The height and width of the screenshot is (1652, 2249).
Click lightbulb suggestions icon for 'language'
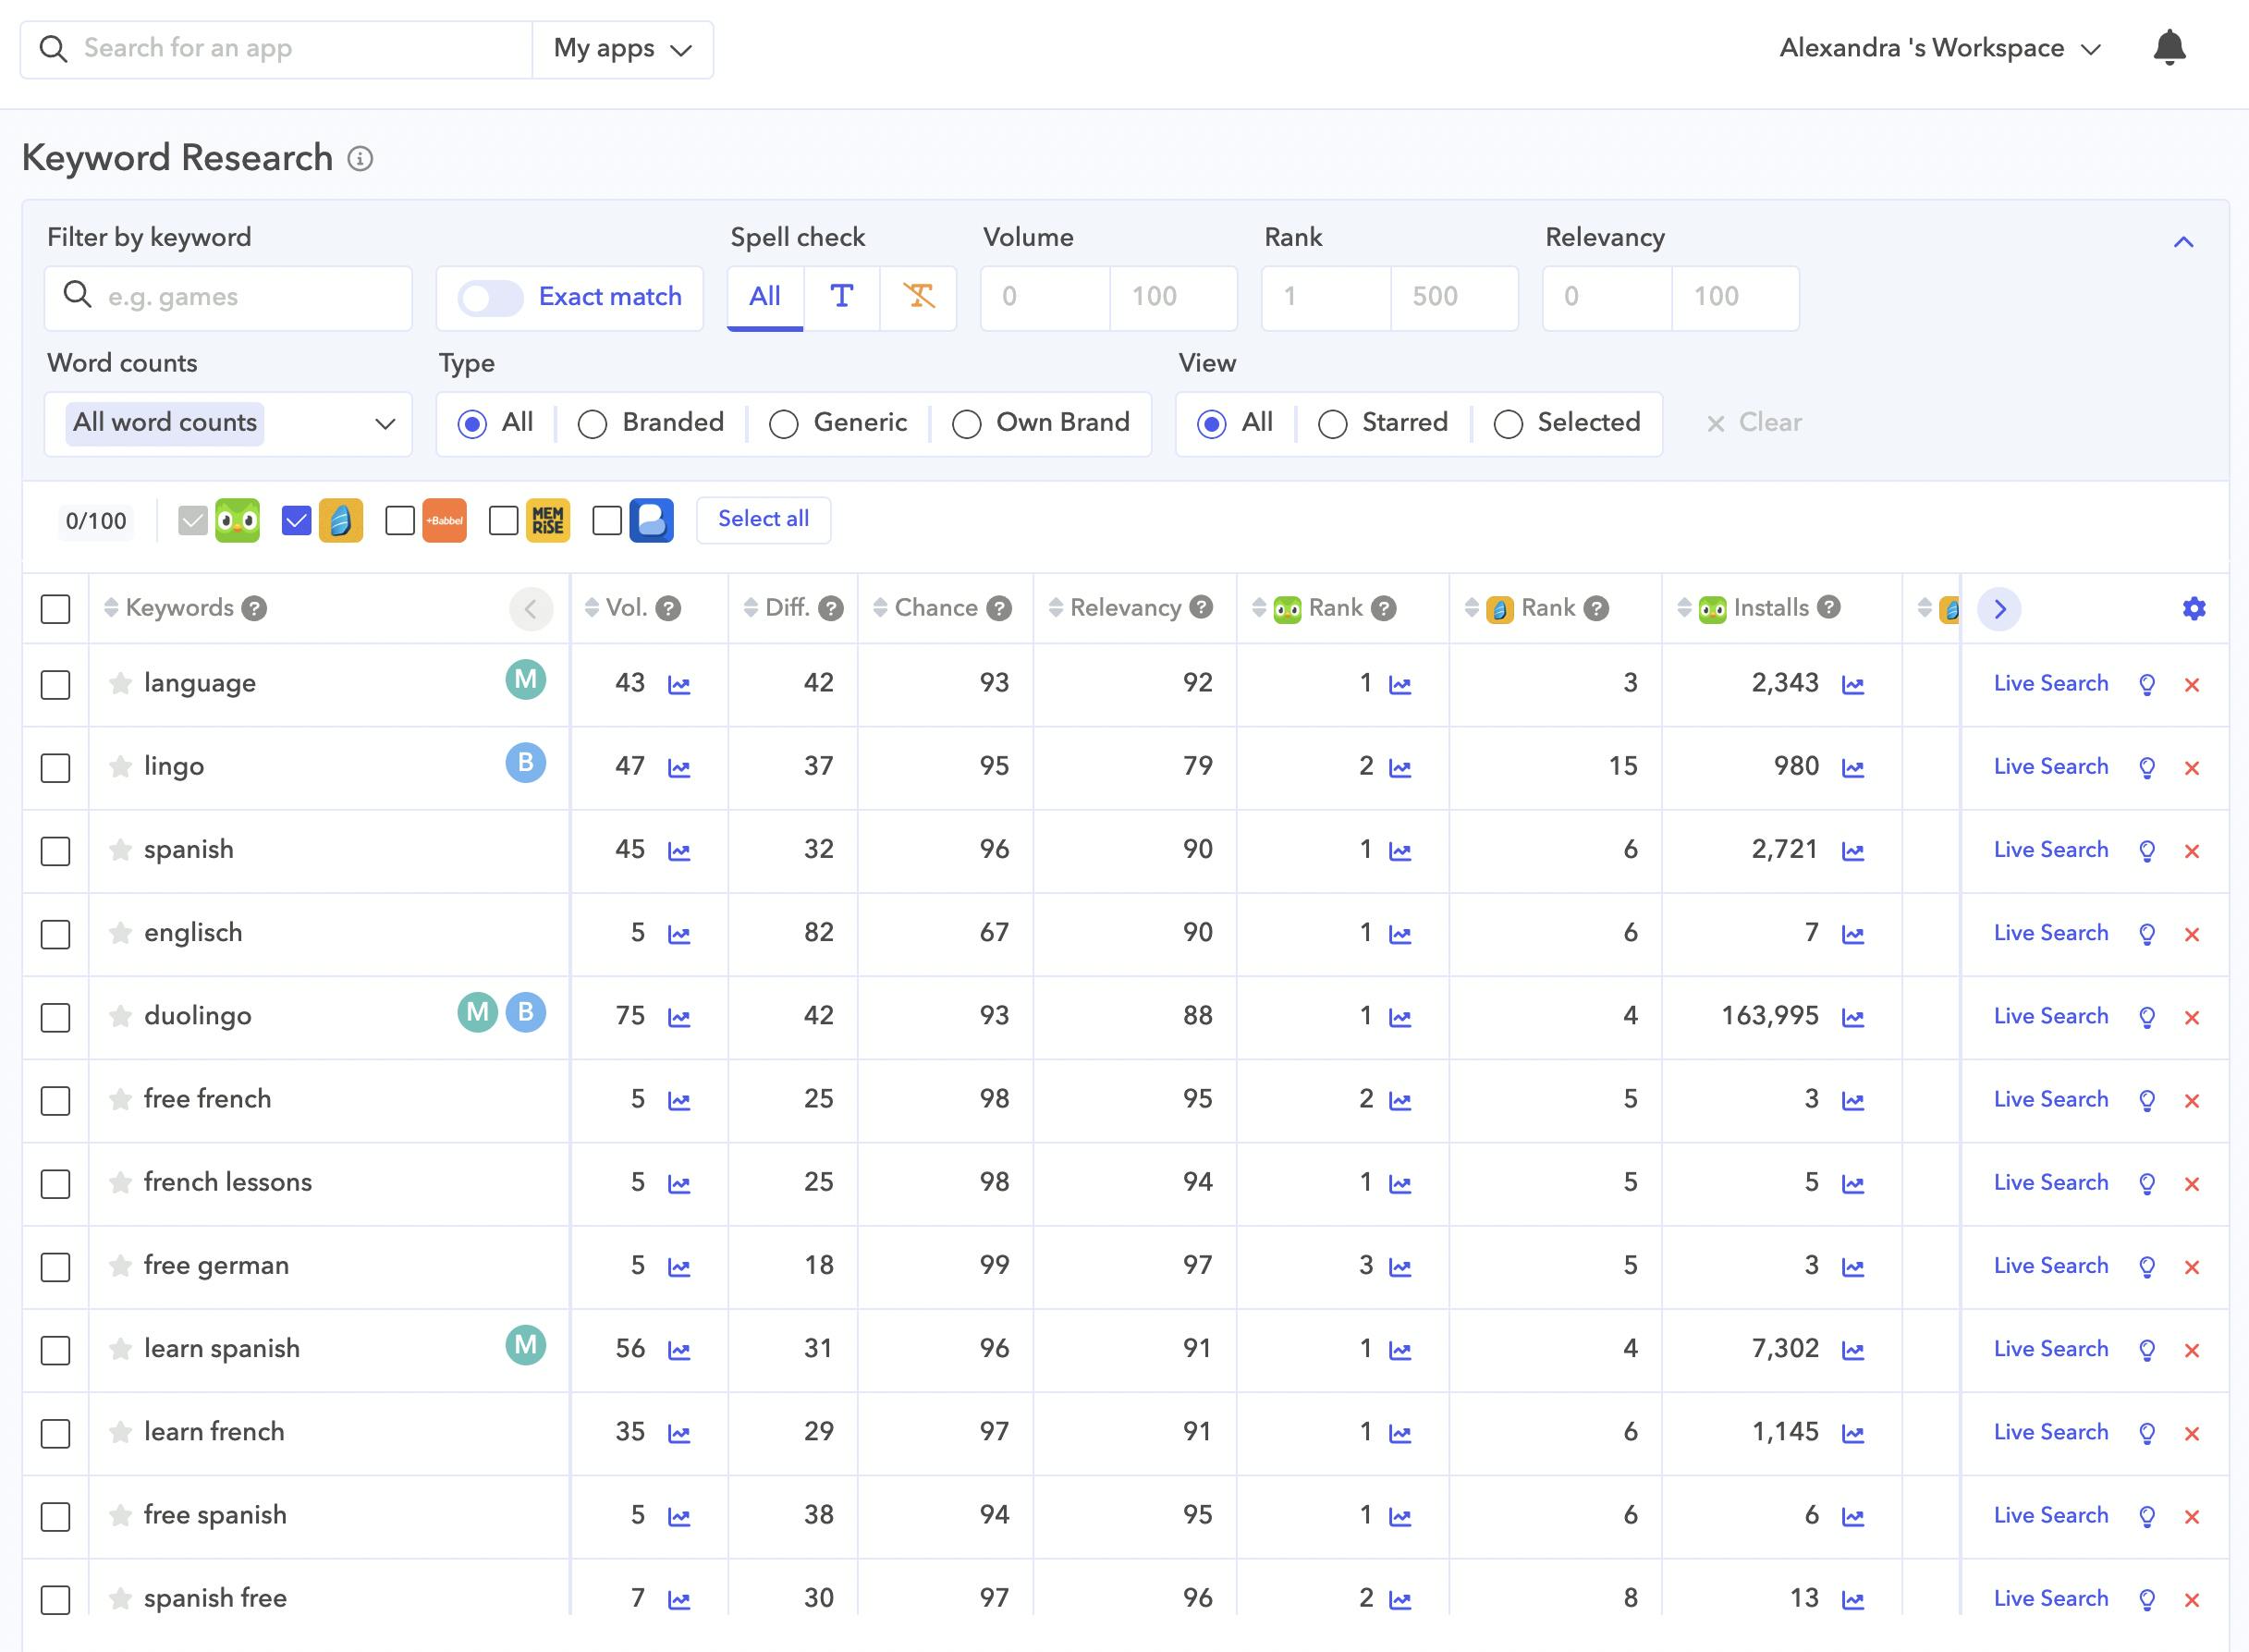[2146, 685]
